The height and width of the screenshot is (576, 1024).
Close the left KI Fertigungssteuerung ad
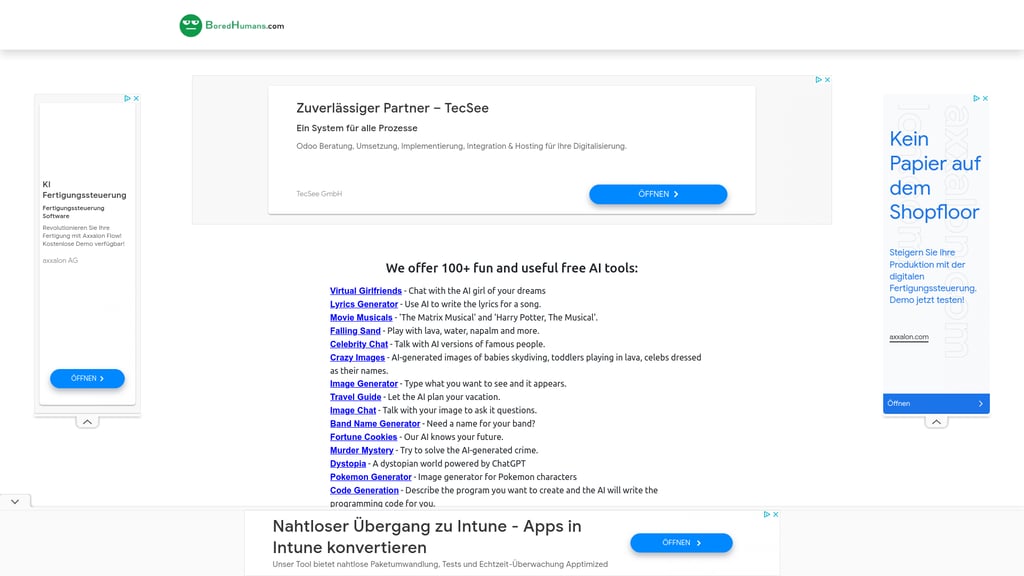click(x=136, y=99)
